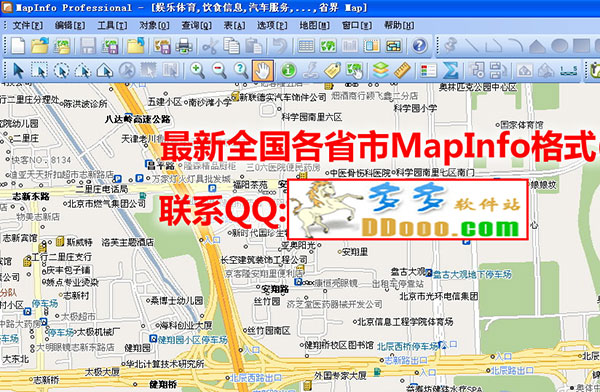Select the Boundary Select tool
Viewport: 600px width, 392px height.
click(x=104, y=70)
